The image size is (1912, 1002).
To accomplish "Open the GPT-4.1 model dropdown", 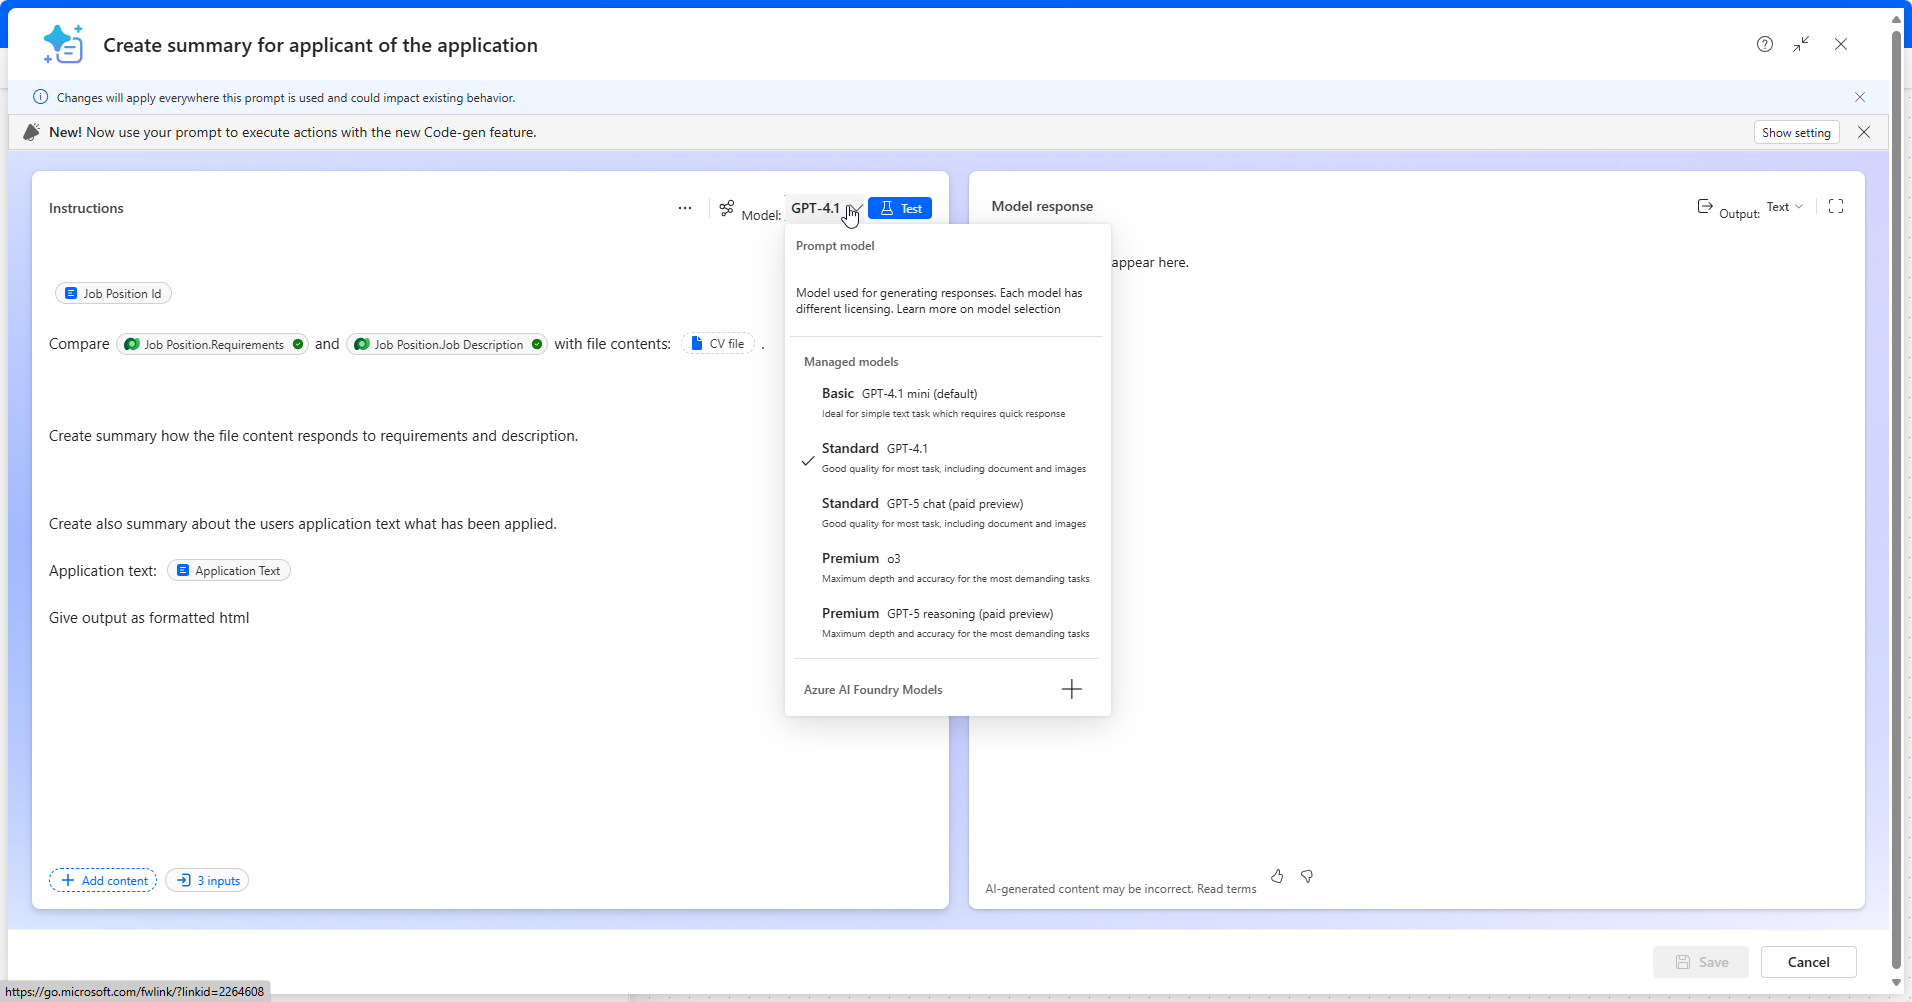I will pos(825,208).
